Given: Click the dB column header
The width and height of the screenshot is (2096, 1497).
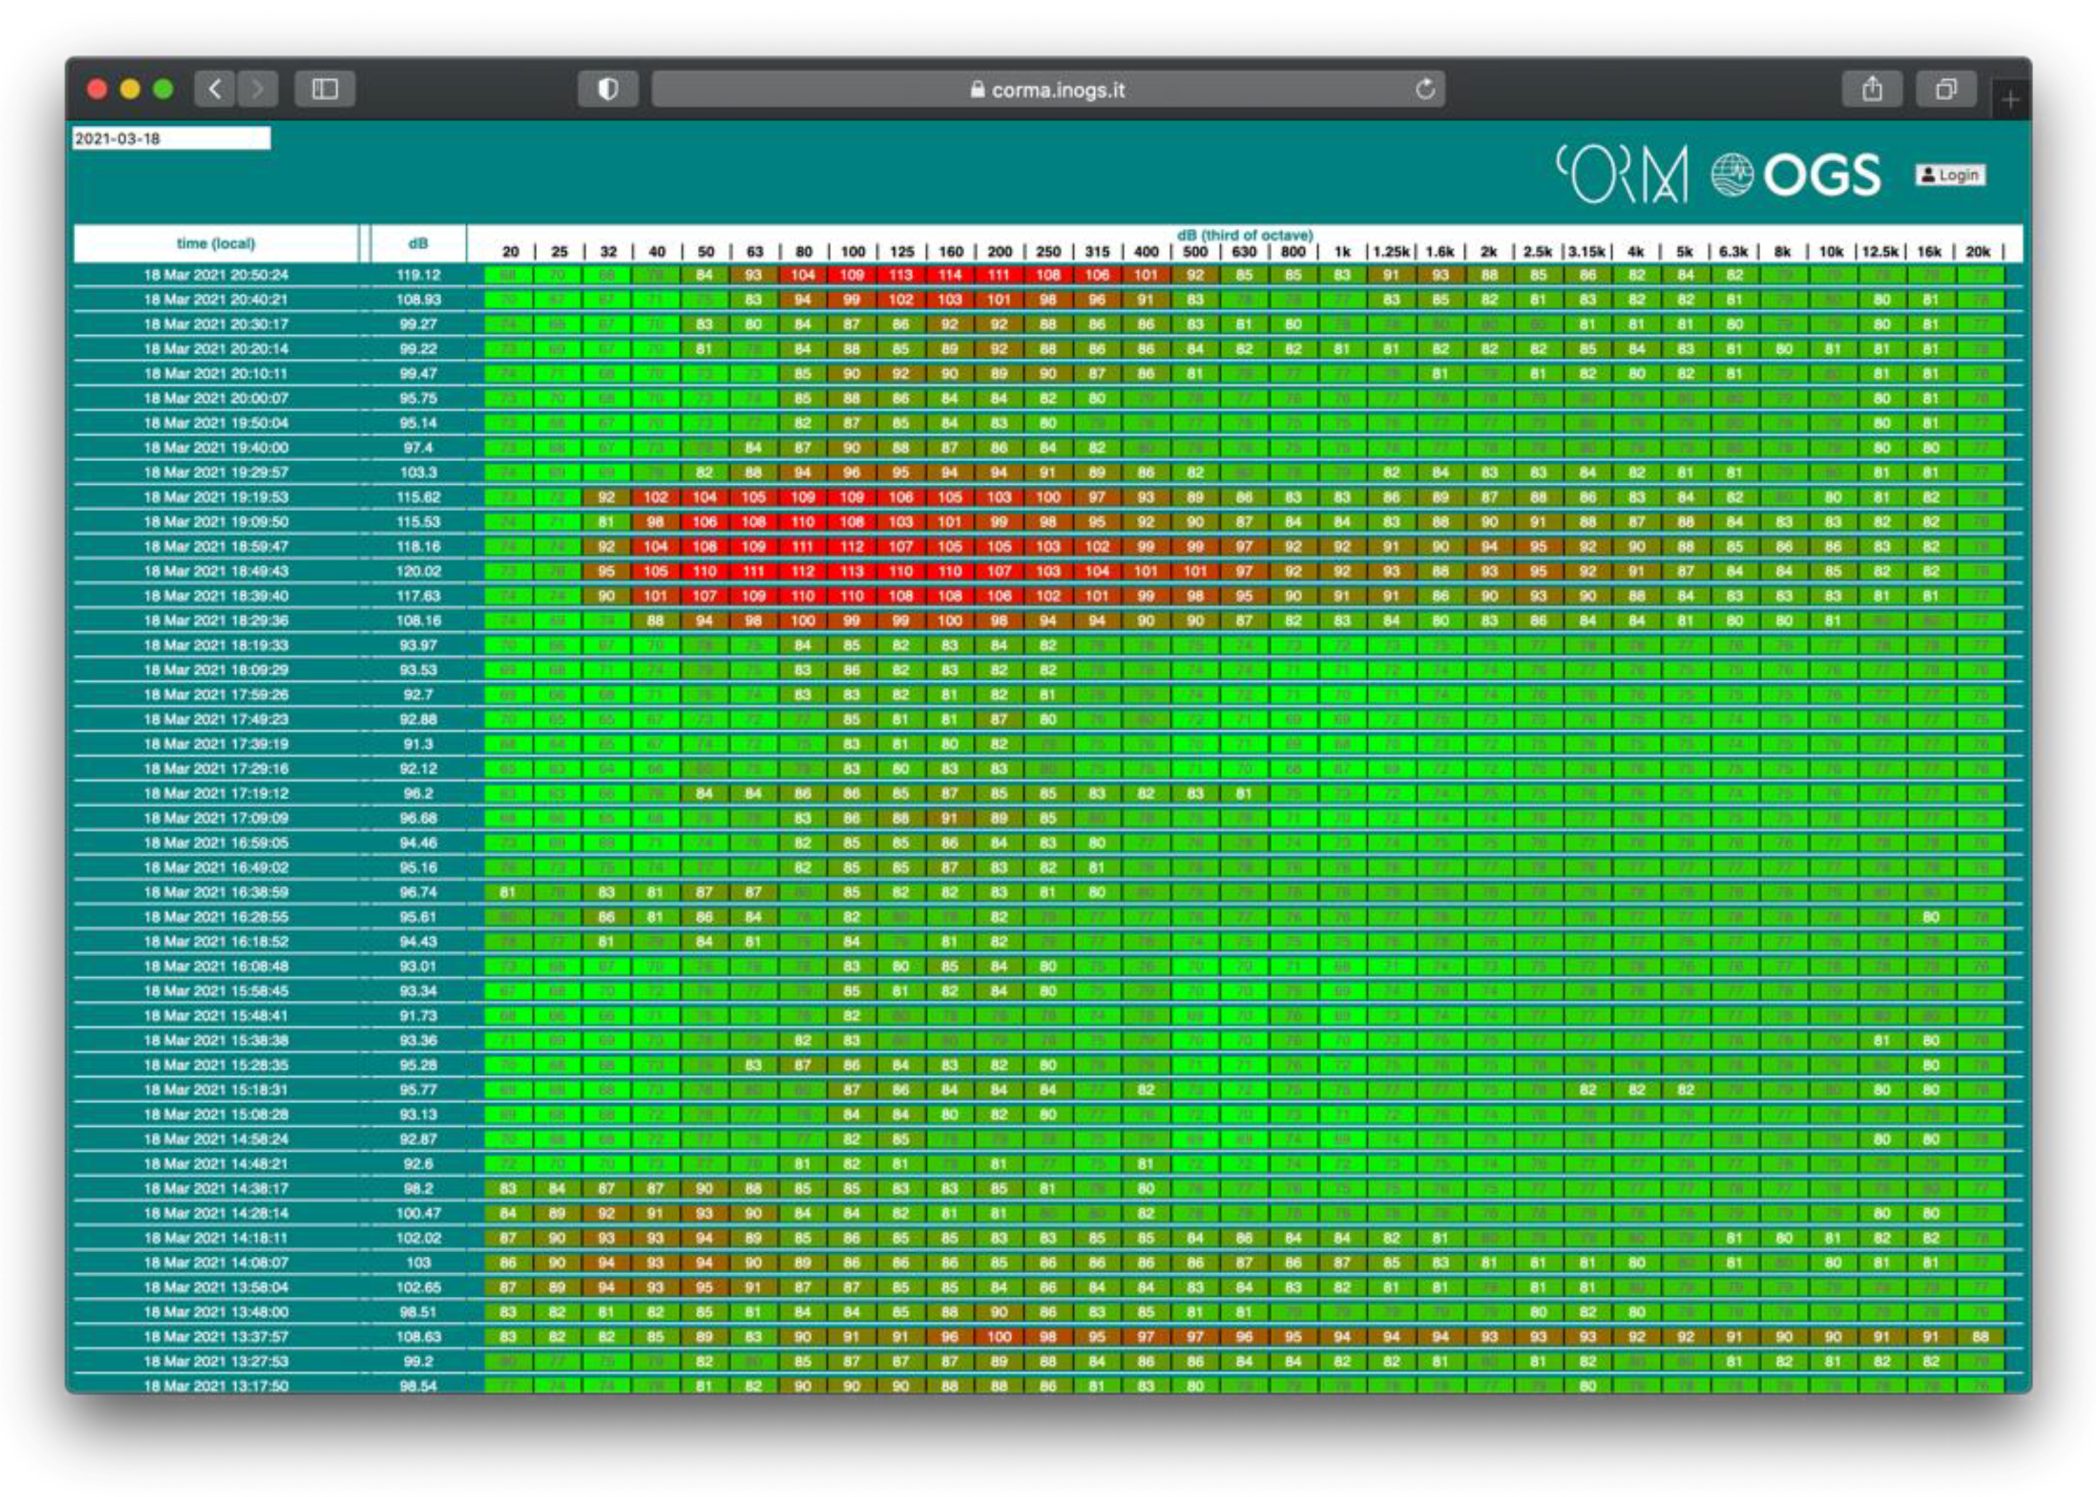Looking at the screenshot, I should tap(418, 243).
